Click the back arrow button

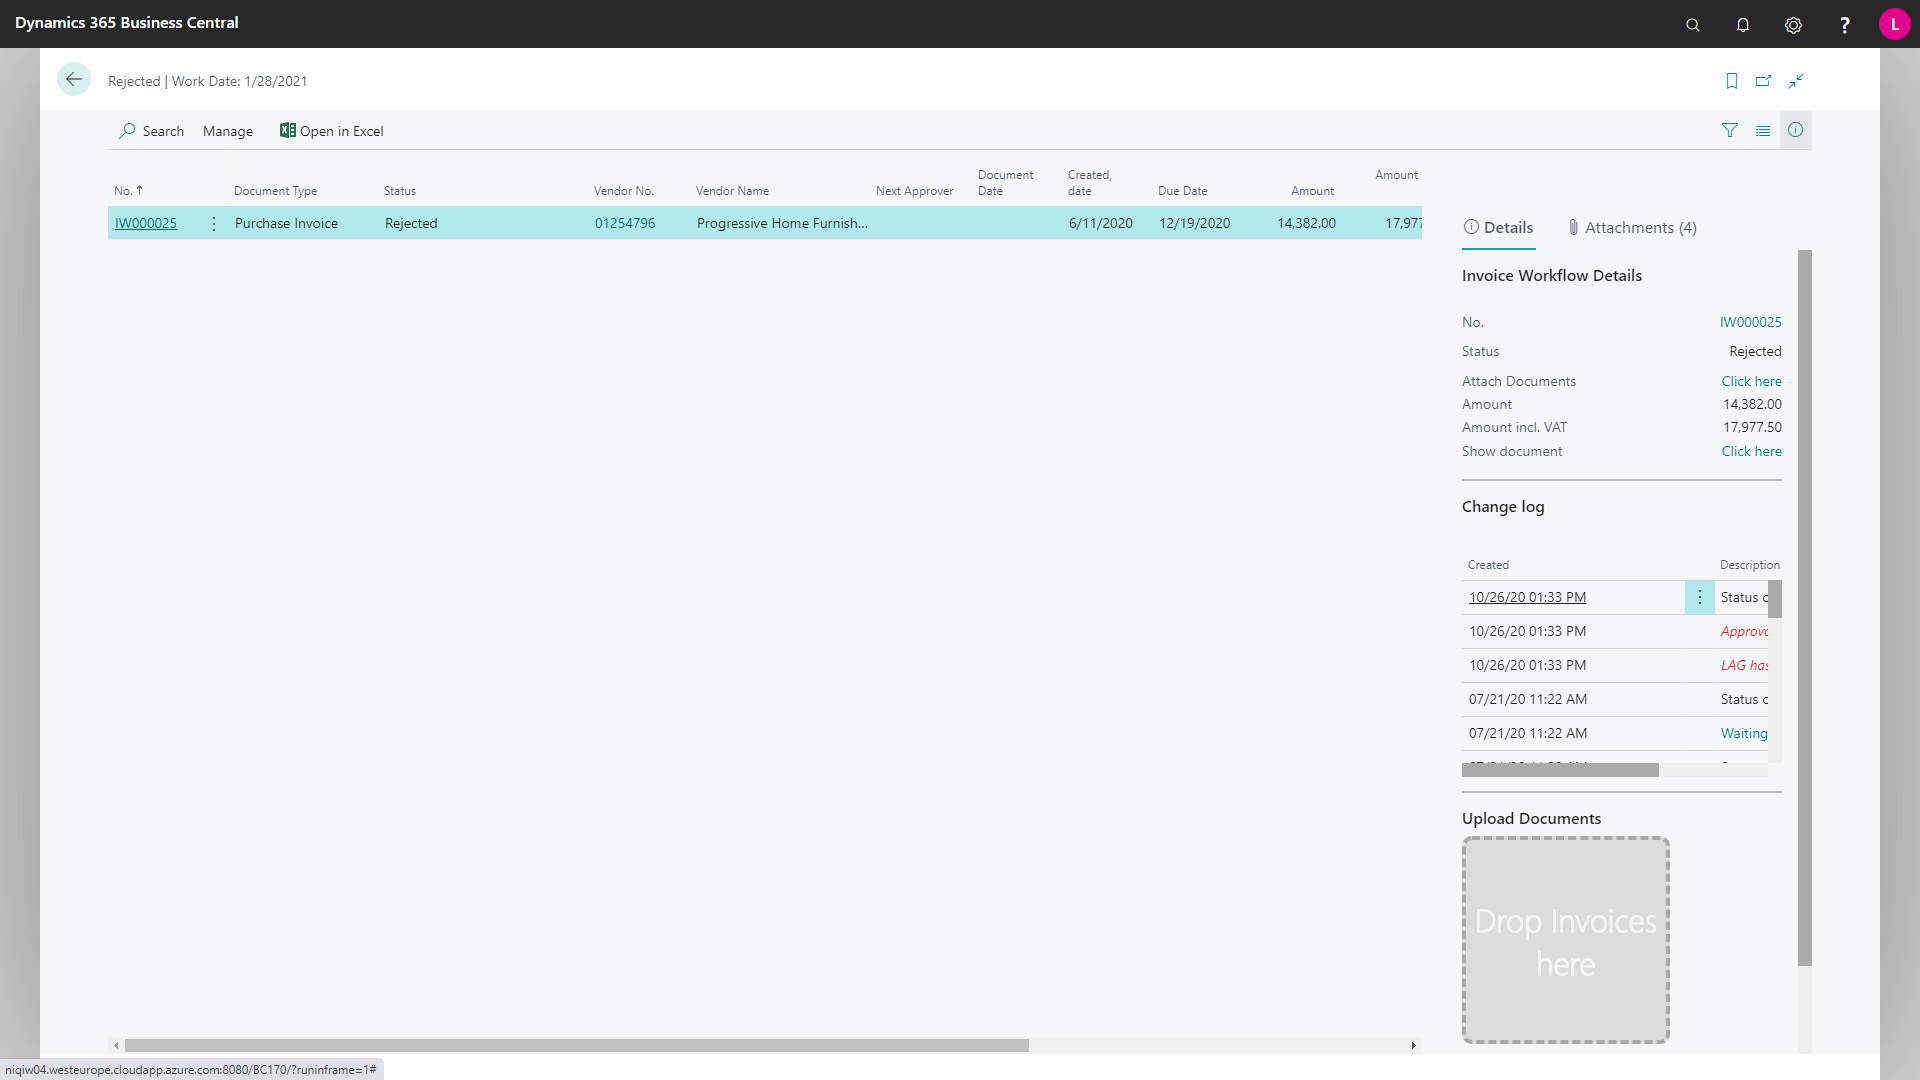[x=73, y=80]
